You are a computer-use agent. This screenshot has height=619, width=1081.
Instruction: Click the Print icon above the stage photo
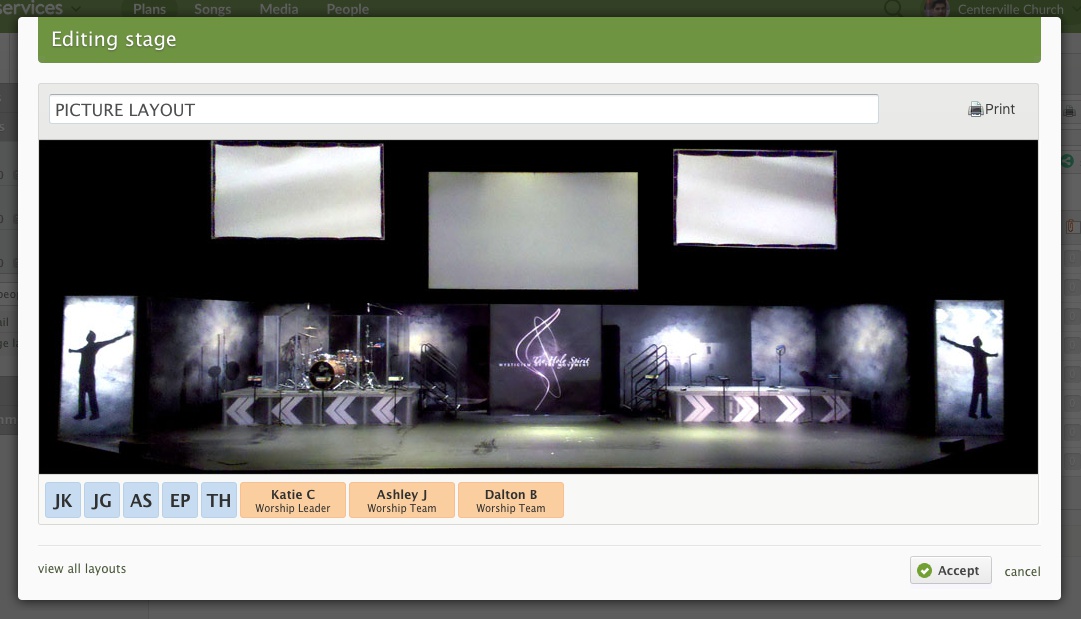[975, 109]
